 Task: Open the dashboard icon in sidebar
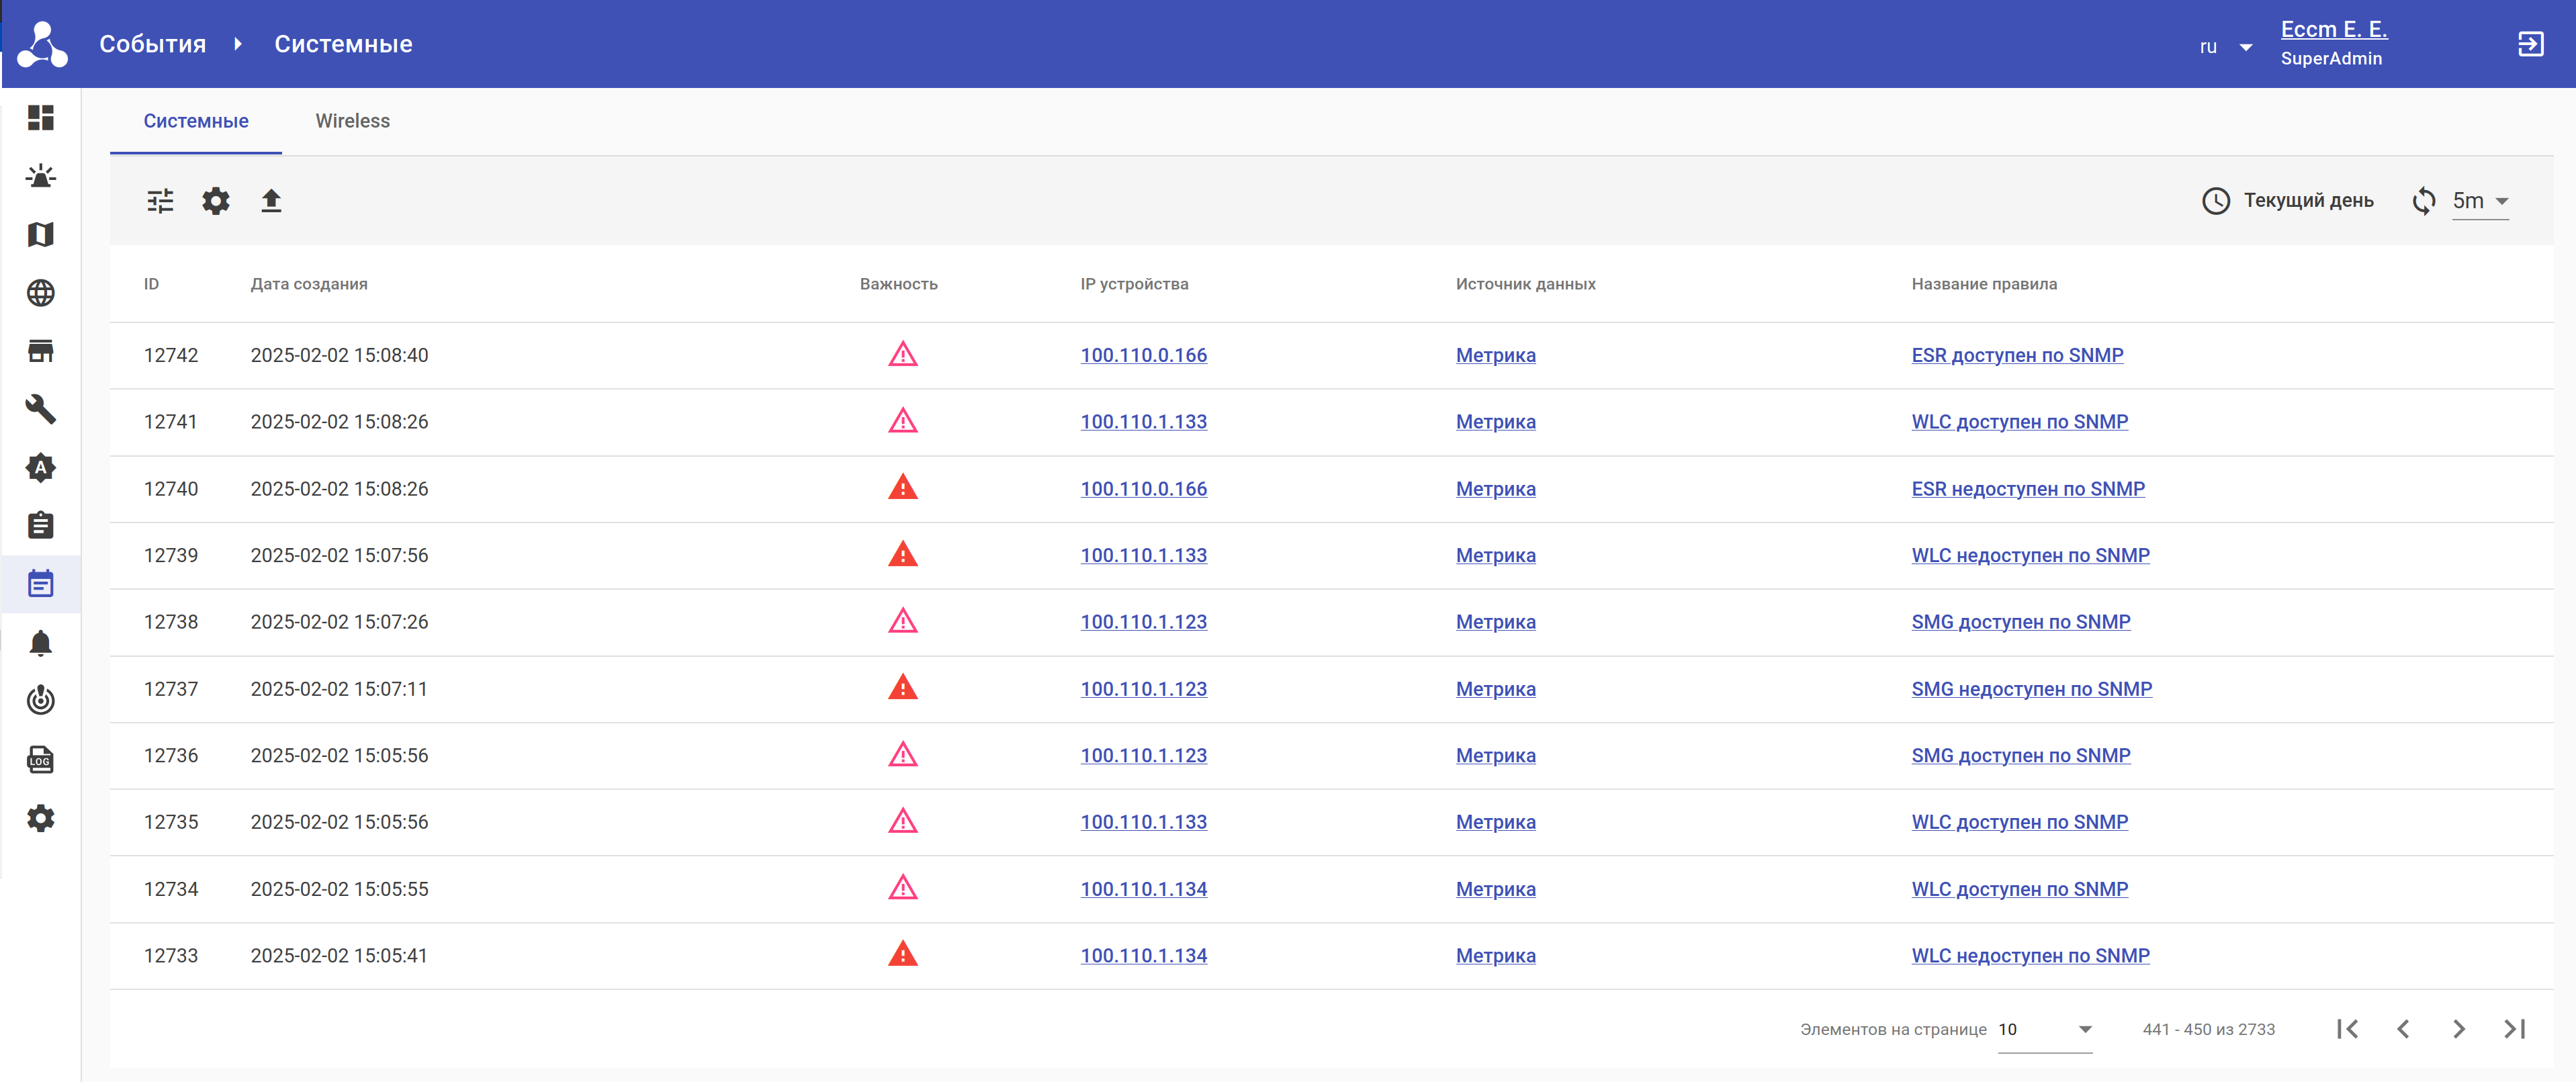tap(41, 118)
